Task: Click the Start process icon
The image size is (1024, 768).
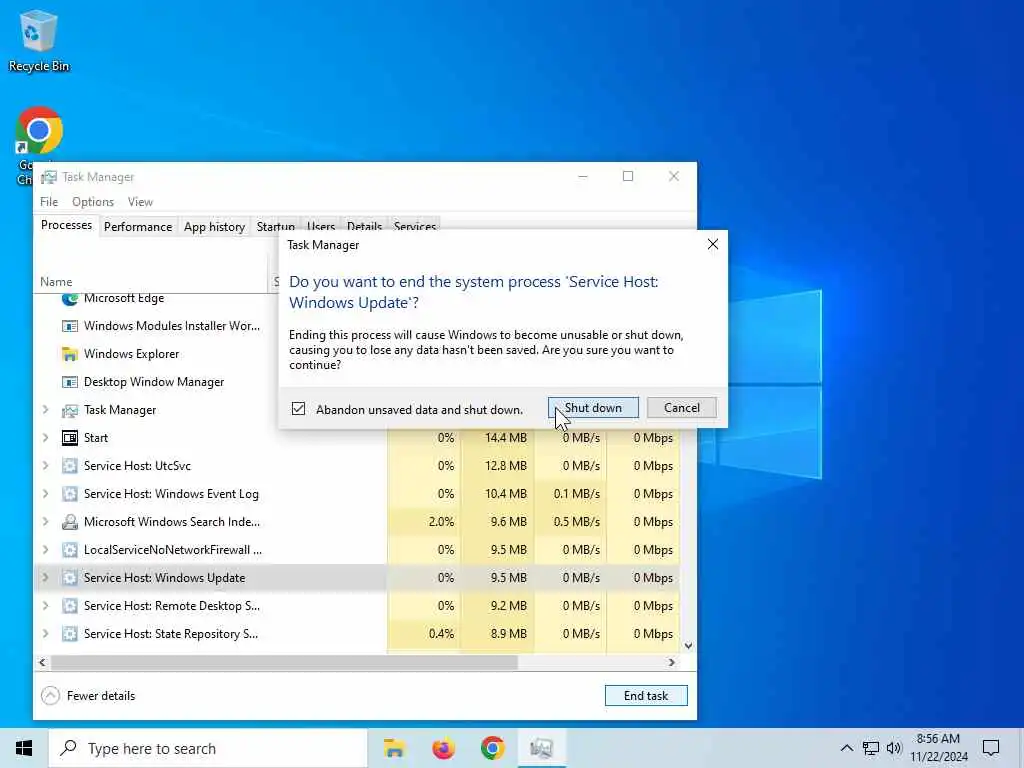Action: [70, 438]
